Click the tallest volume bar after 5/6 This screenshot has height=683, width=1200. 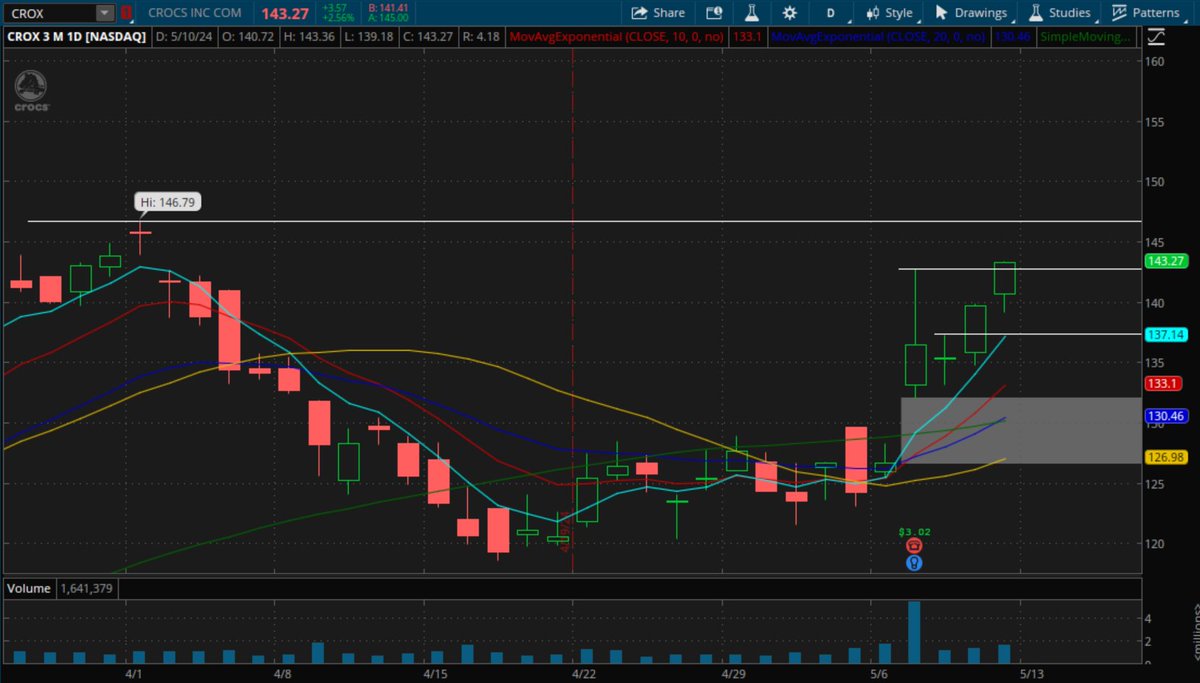[913, 632]
